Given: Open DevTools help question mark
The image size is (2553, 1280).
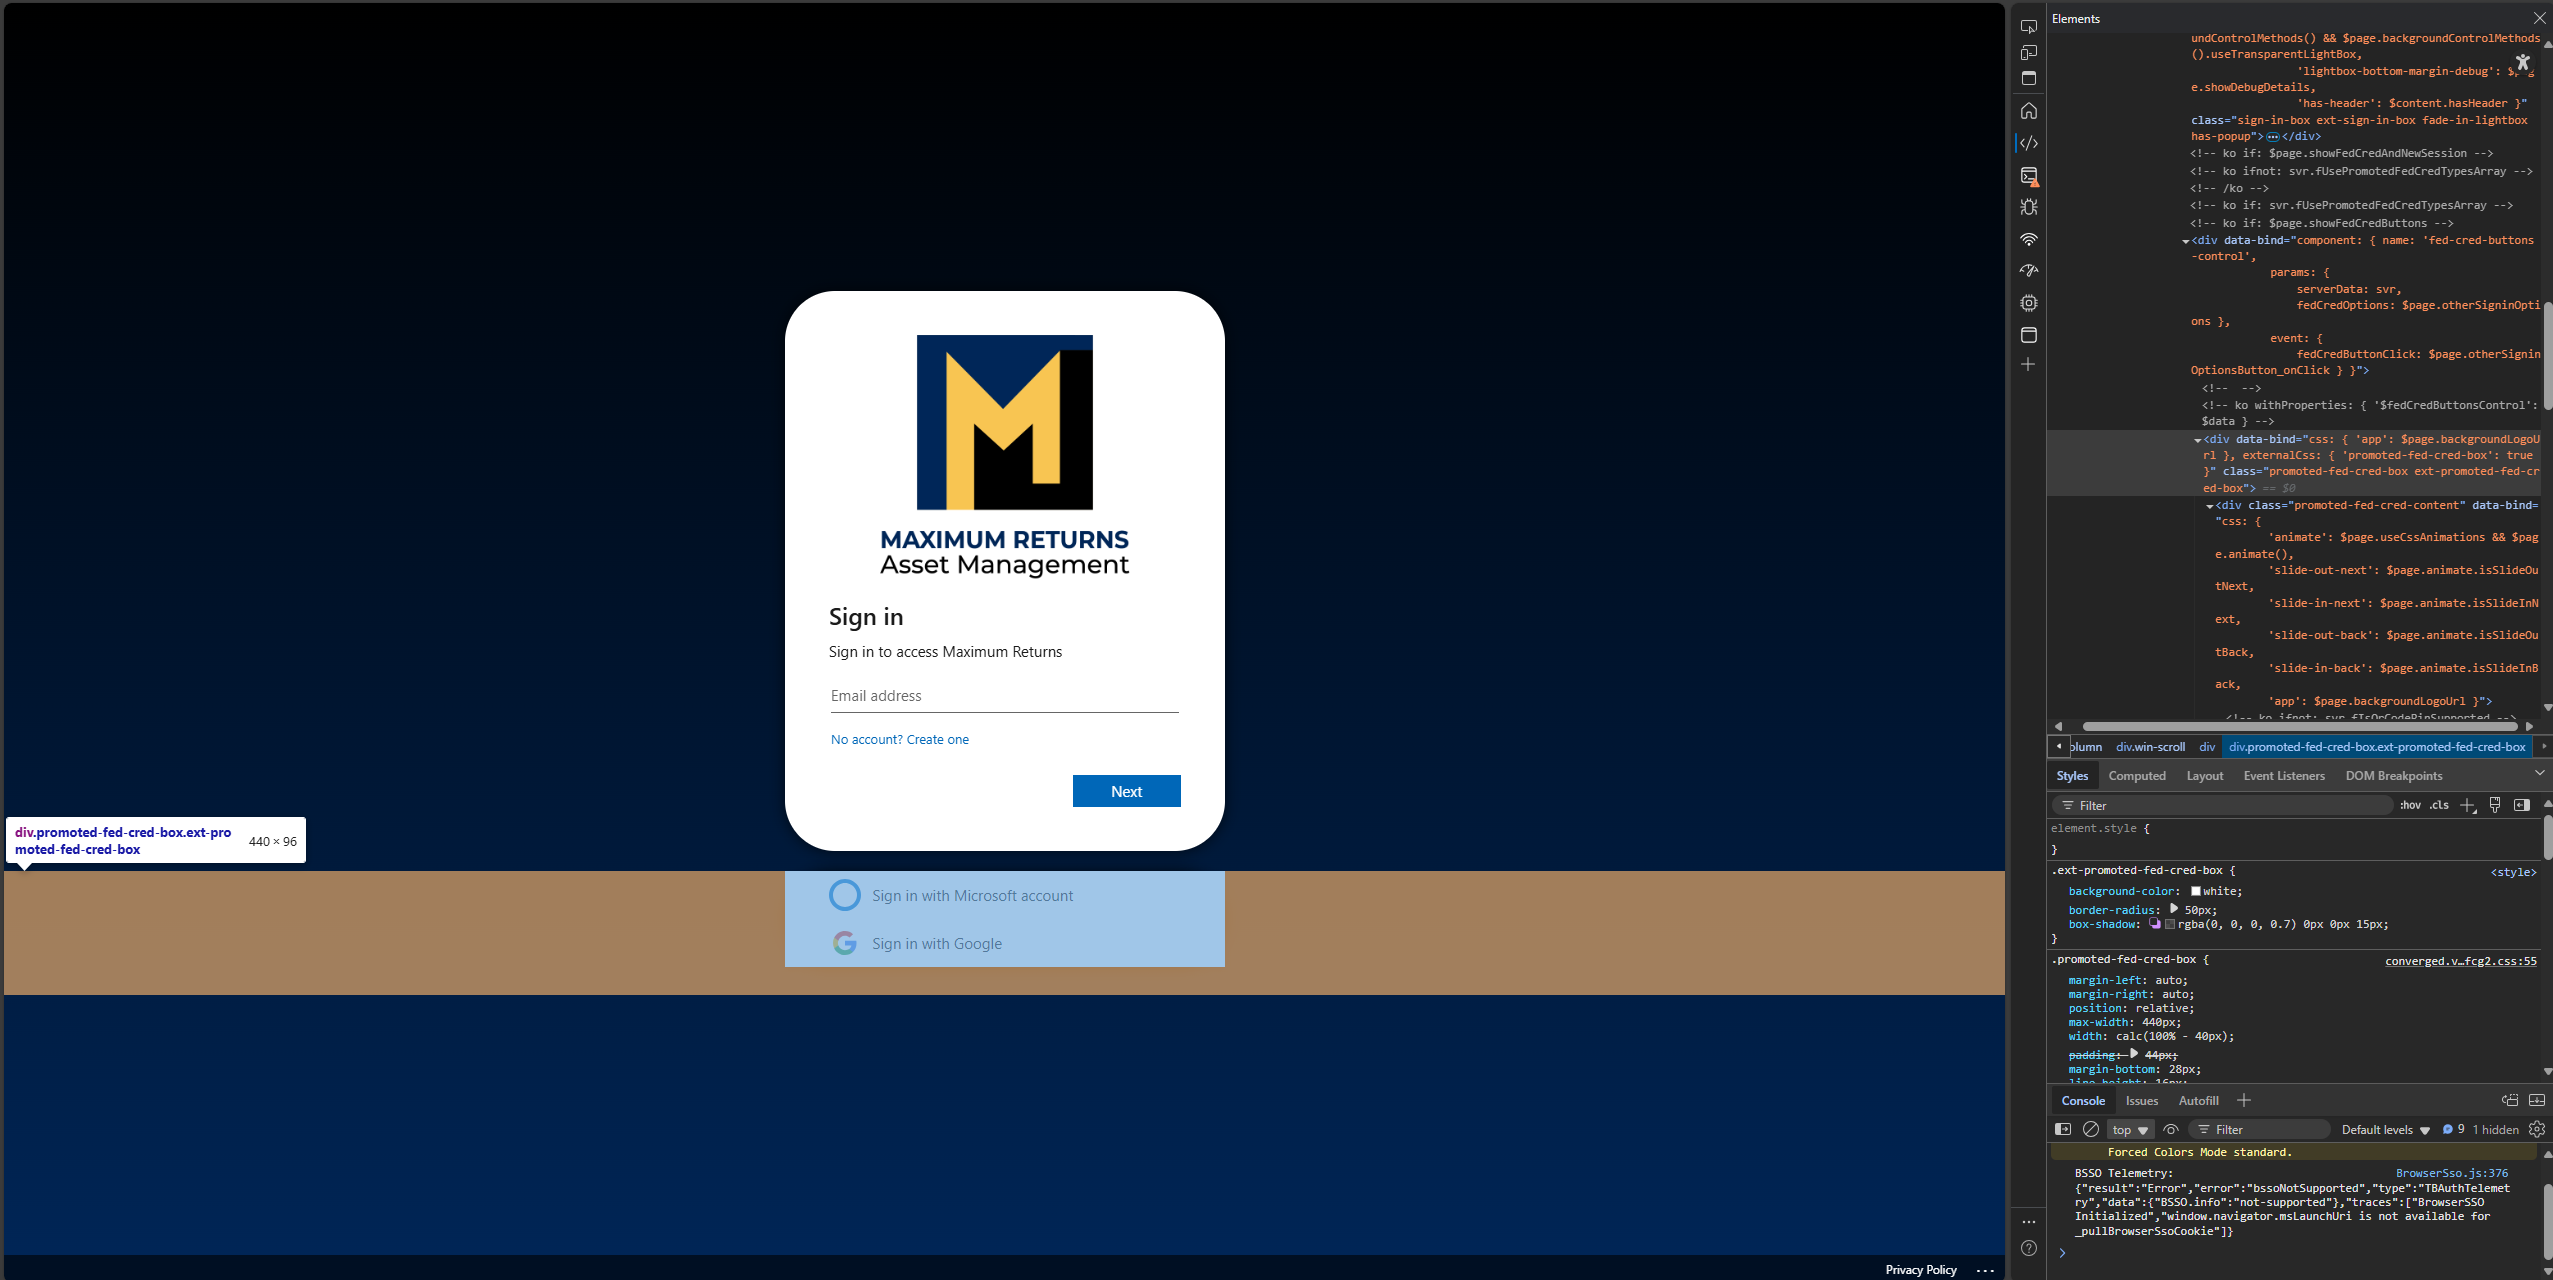Looking at the screenshot, I should coord(2028,1248).
